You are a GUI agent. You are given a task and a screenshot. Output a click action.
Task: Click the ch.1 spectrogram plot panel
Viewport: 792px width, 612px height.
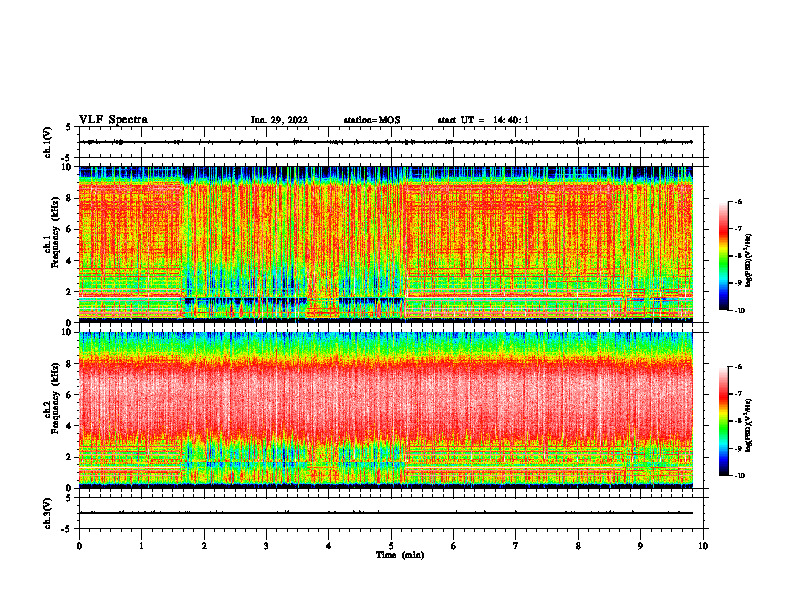pos(386,244)
